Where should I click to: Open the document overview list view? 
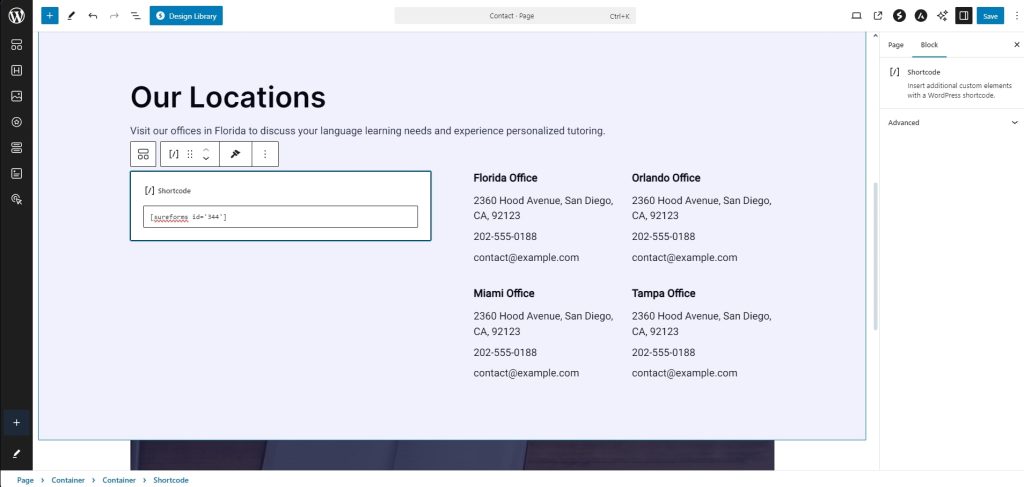(136, 16)
